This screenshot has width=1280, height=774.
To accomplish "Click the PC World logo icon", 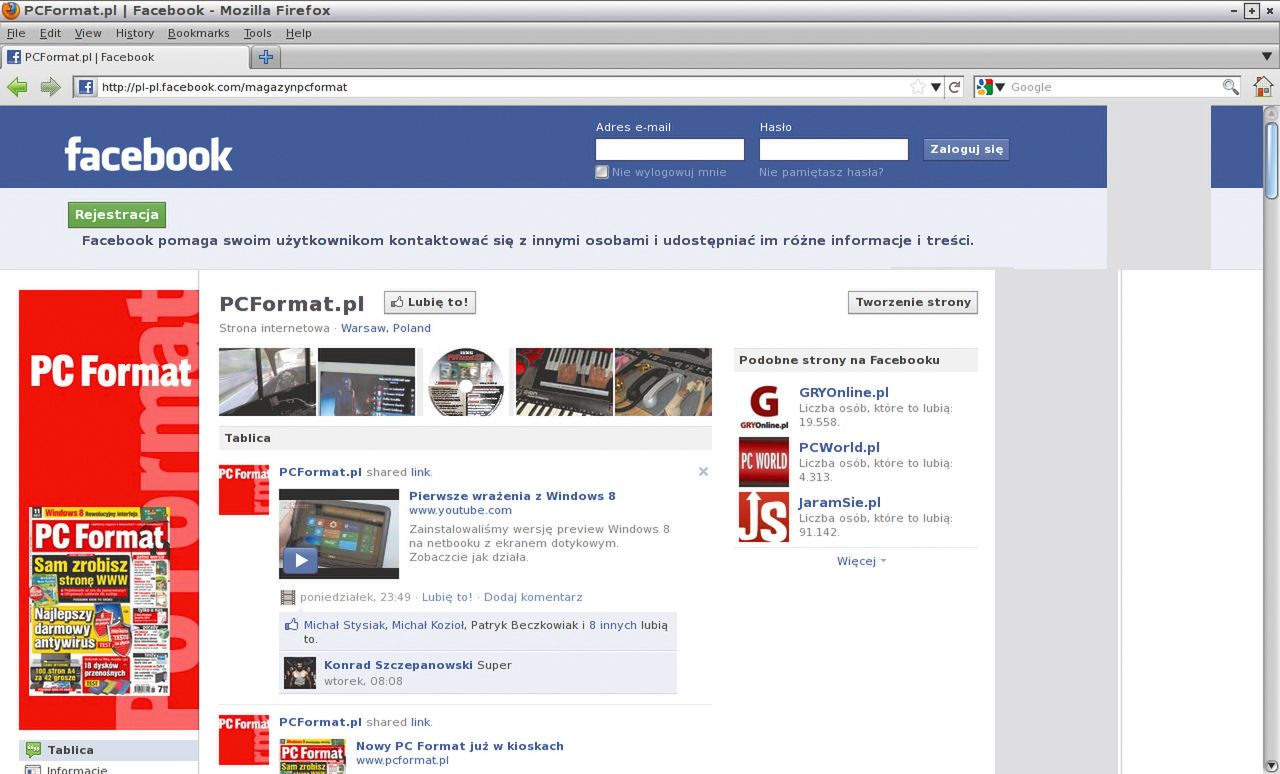I will [764, 462].
